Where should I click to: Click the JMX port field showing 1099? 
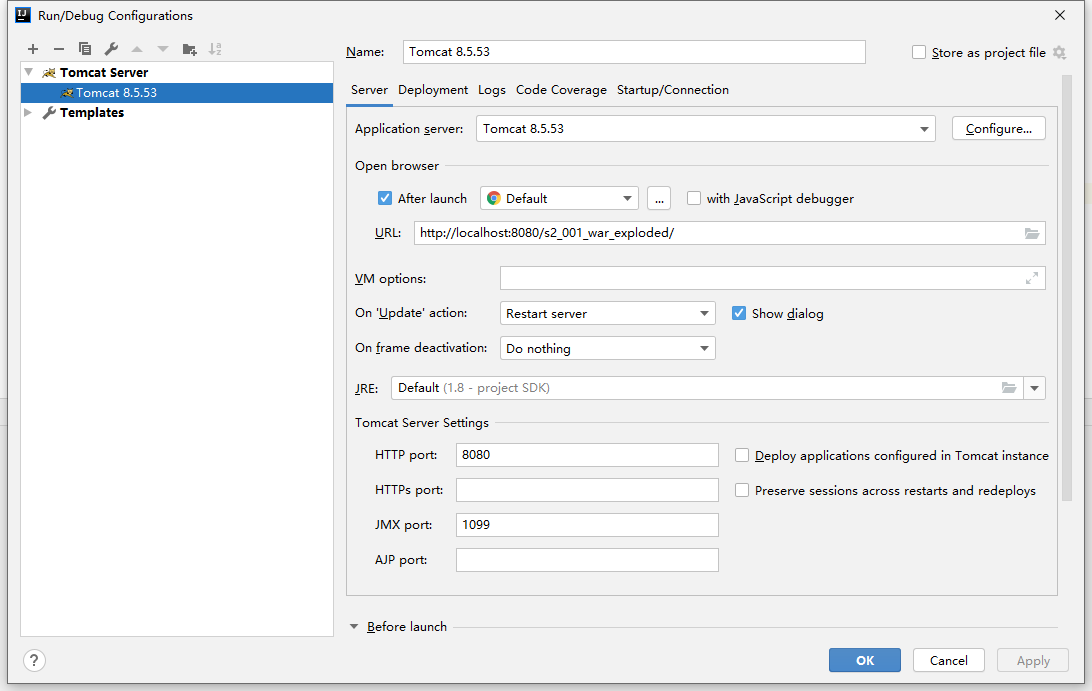click(x=587, y=525)
